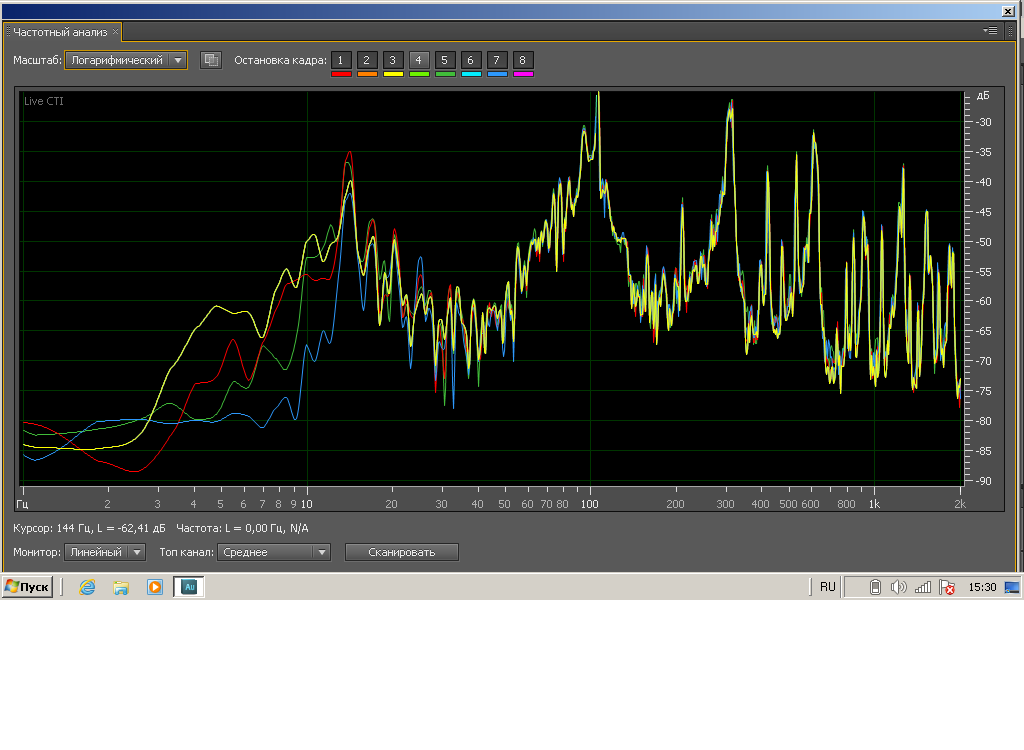1024x750 pixels.
Task: Open the Масштаб scale dropdown
Action: (x=126, y=60)
